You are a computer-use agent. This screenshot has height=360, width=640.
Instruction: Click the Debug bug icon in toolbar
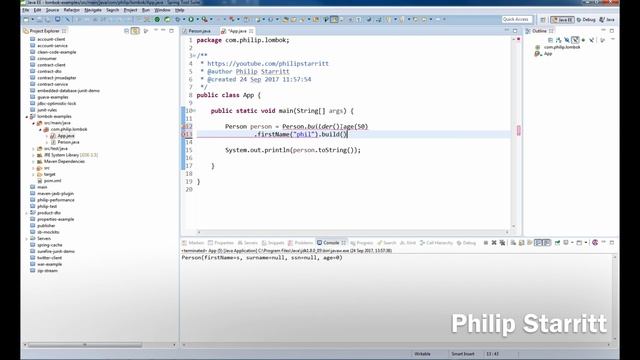(178, 19)
